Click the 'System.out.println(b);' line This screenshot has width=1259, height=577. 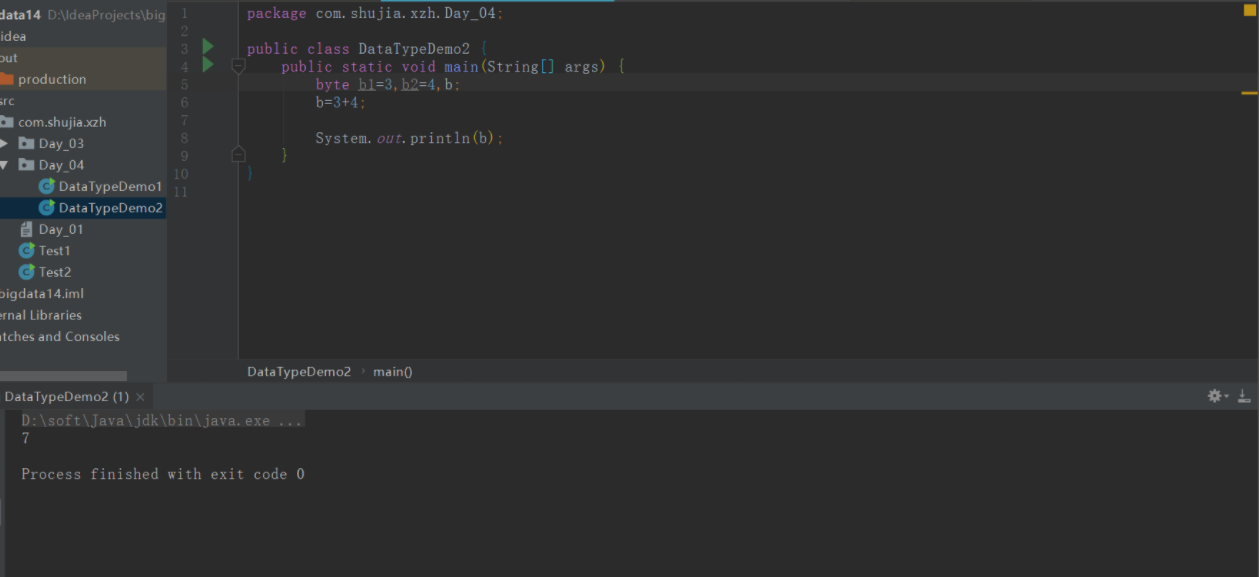pyautogui.click(x=409, y=138)
